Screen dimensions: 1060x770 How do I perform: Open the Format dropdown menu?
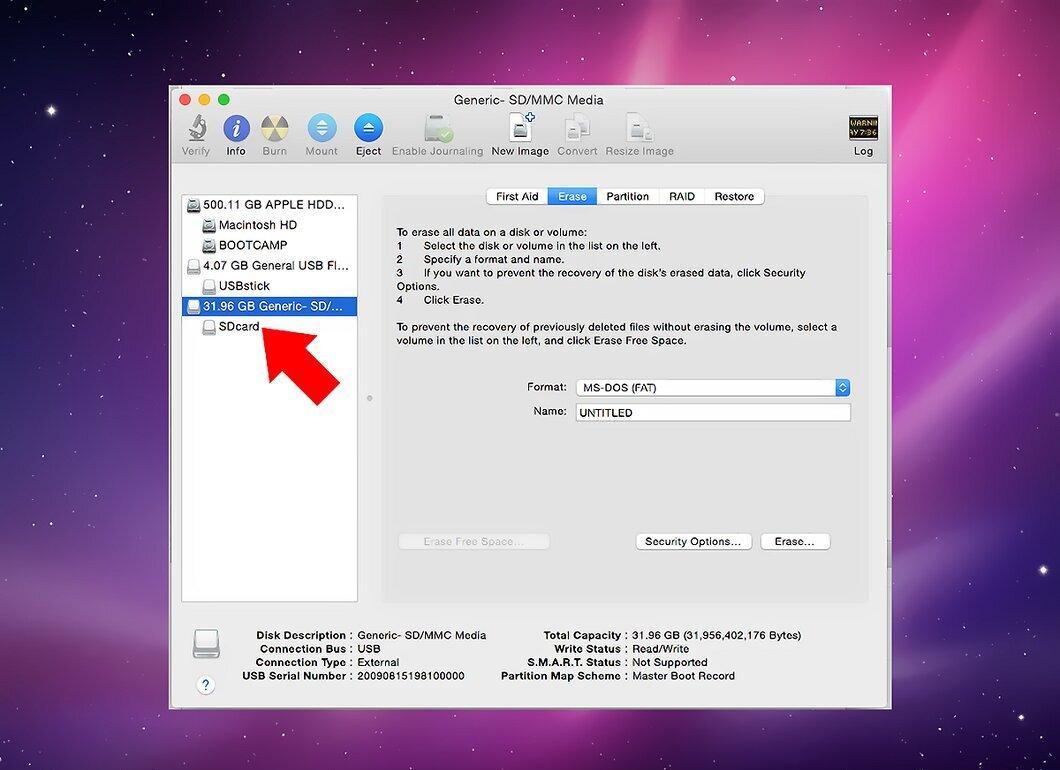(x=713, y=387)
